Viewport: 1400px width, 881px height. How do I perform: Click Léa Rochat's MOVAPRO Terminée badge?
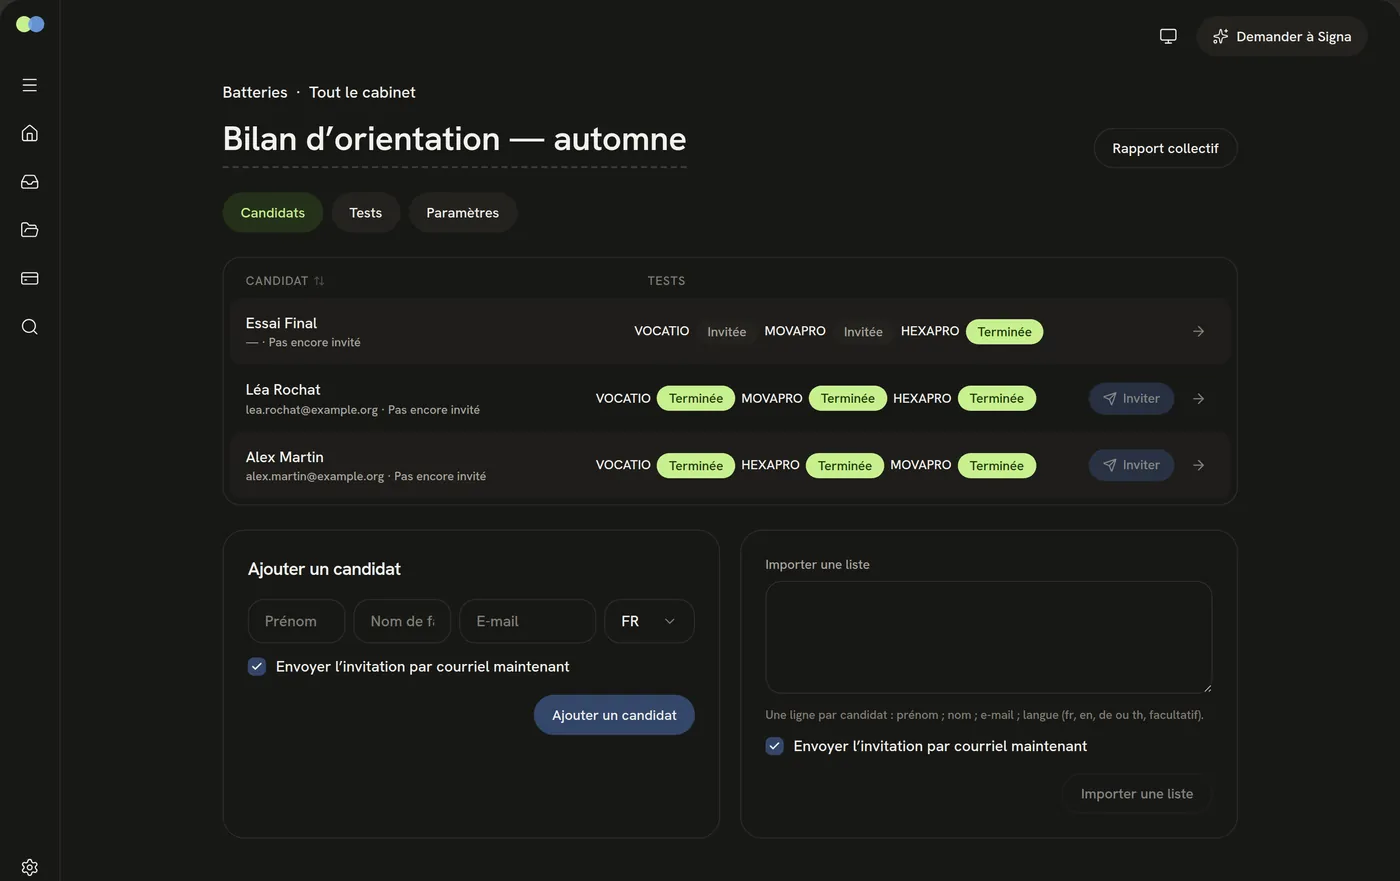point(848,399)
